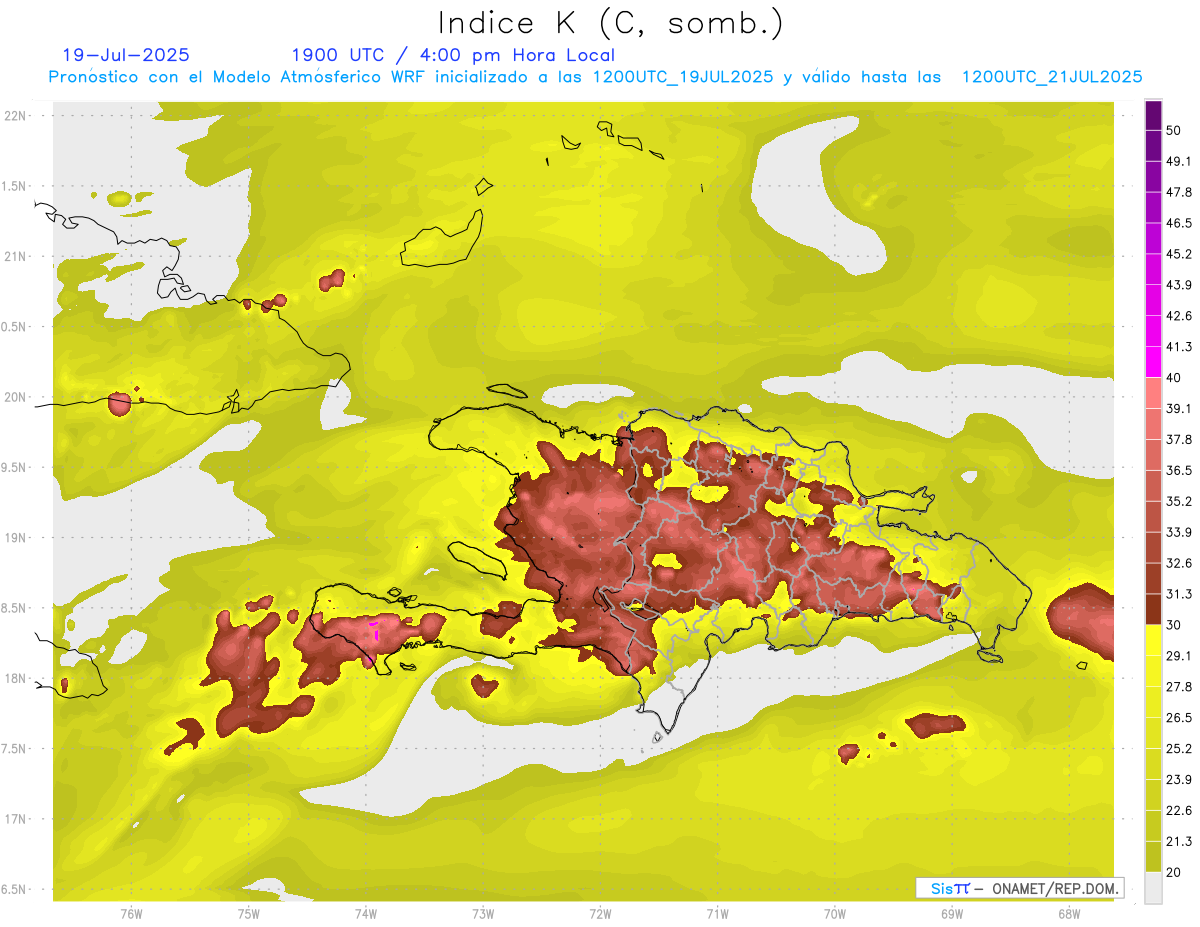Click the '30' color bar label

pyautogui.click(x=1175, y=625)
